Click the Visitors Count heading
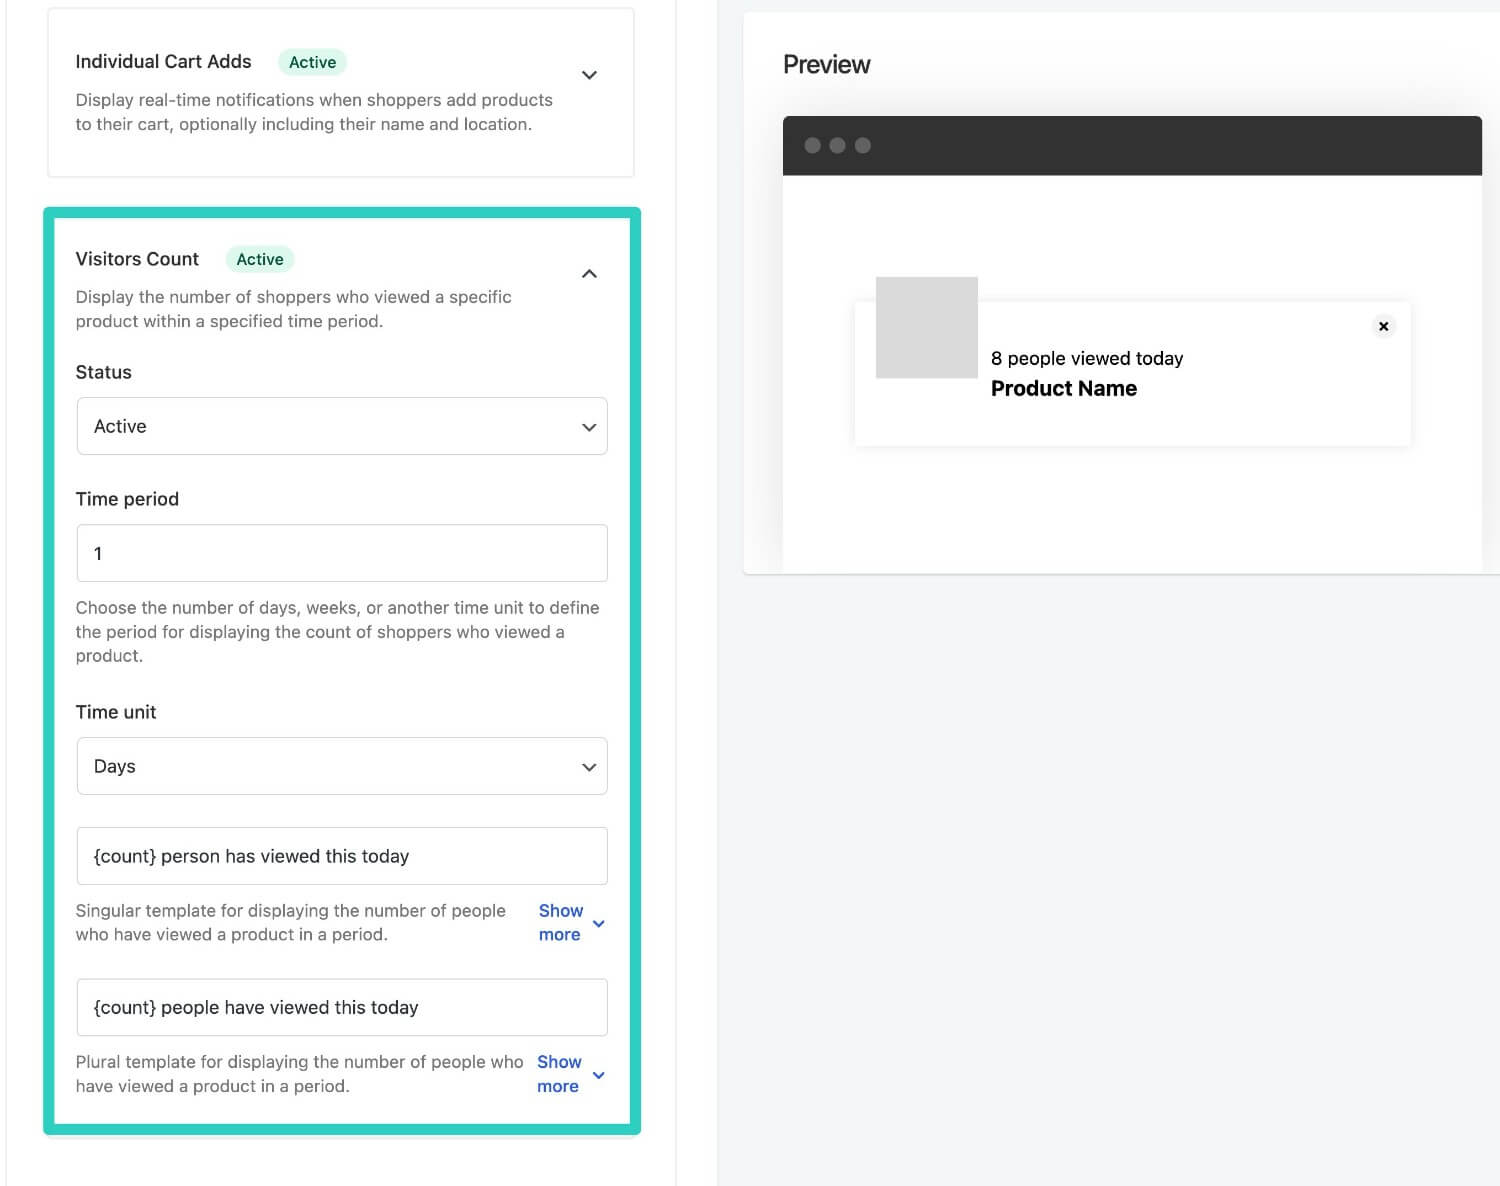 pos(137,259)
